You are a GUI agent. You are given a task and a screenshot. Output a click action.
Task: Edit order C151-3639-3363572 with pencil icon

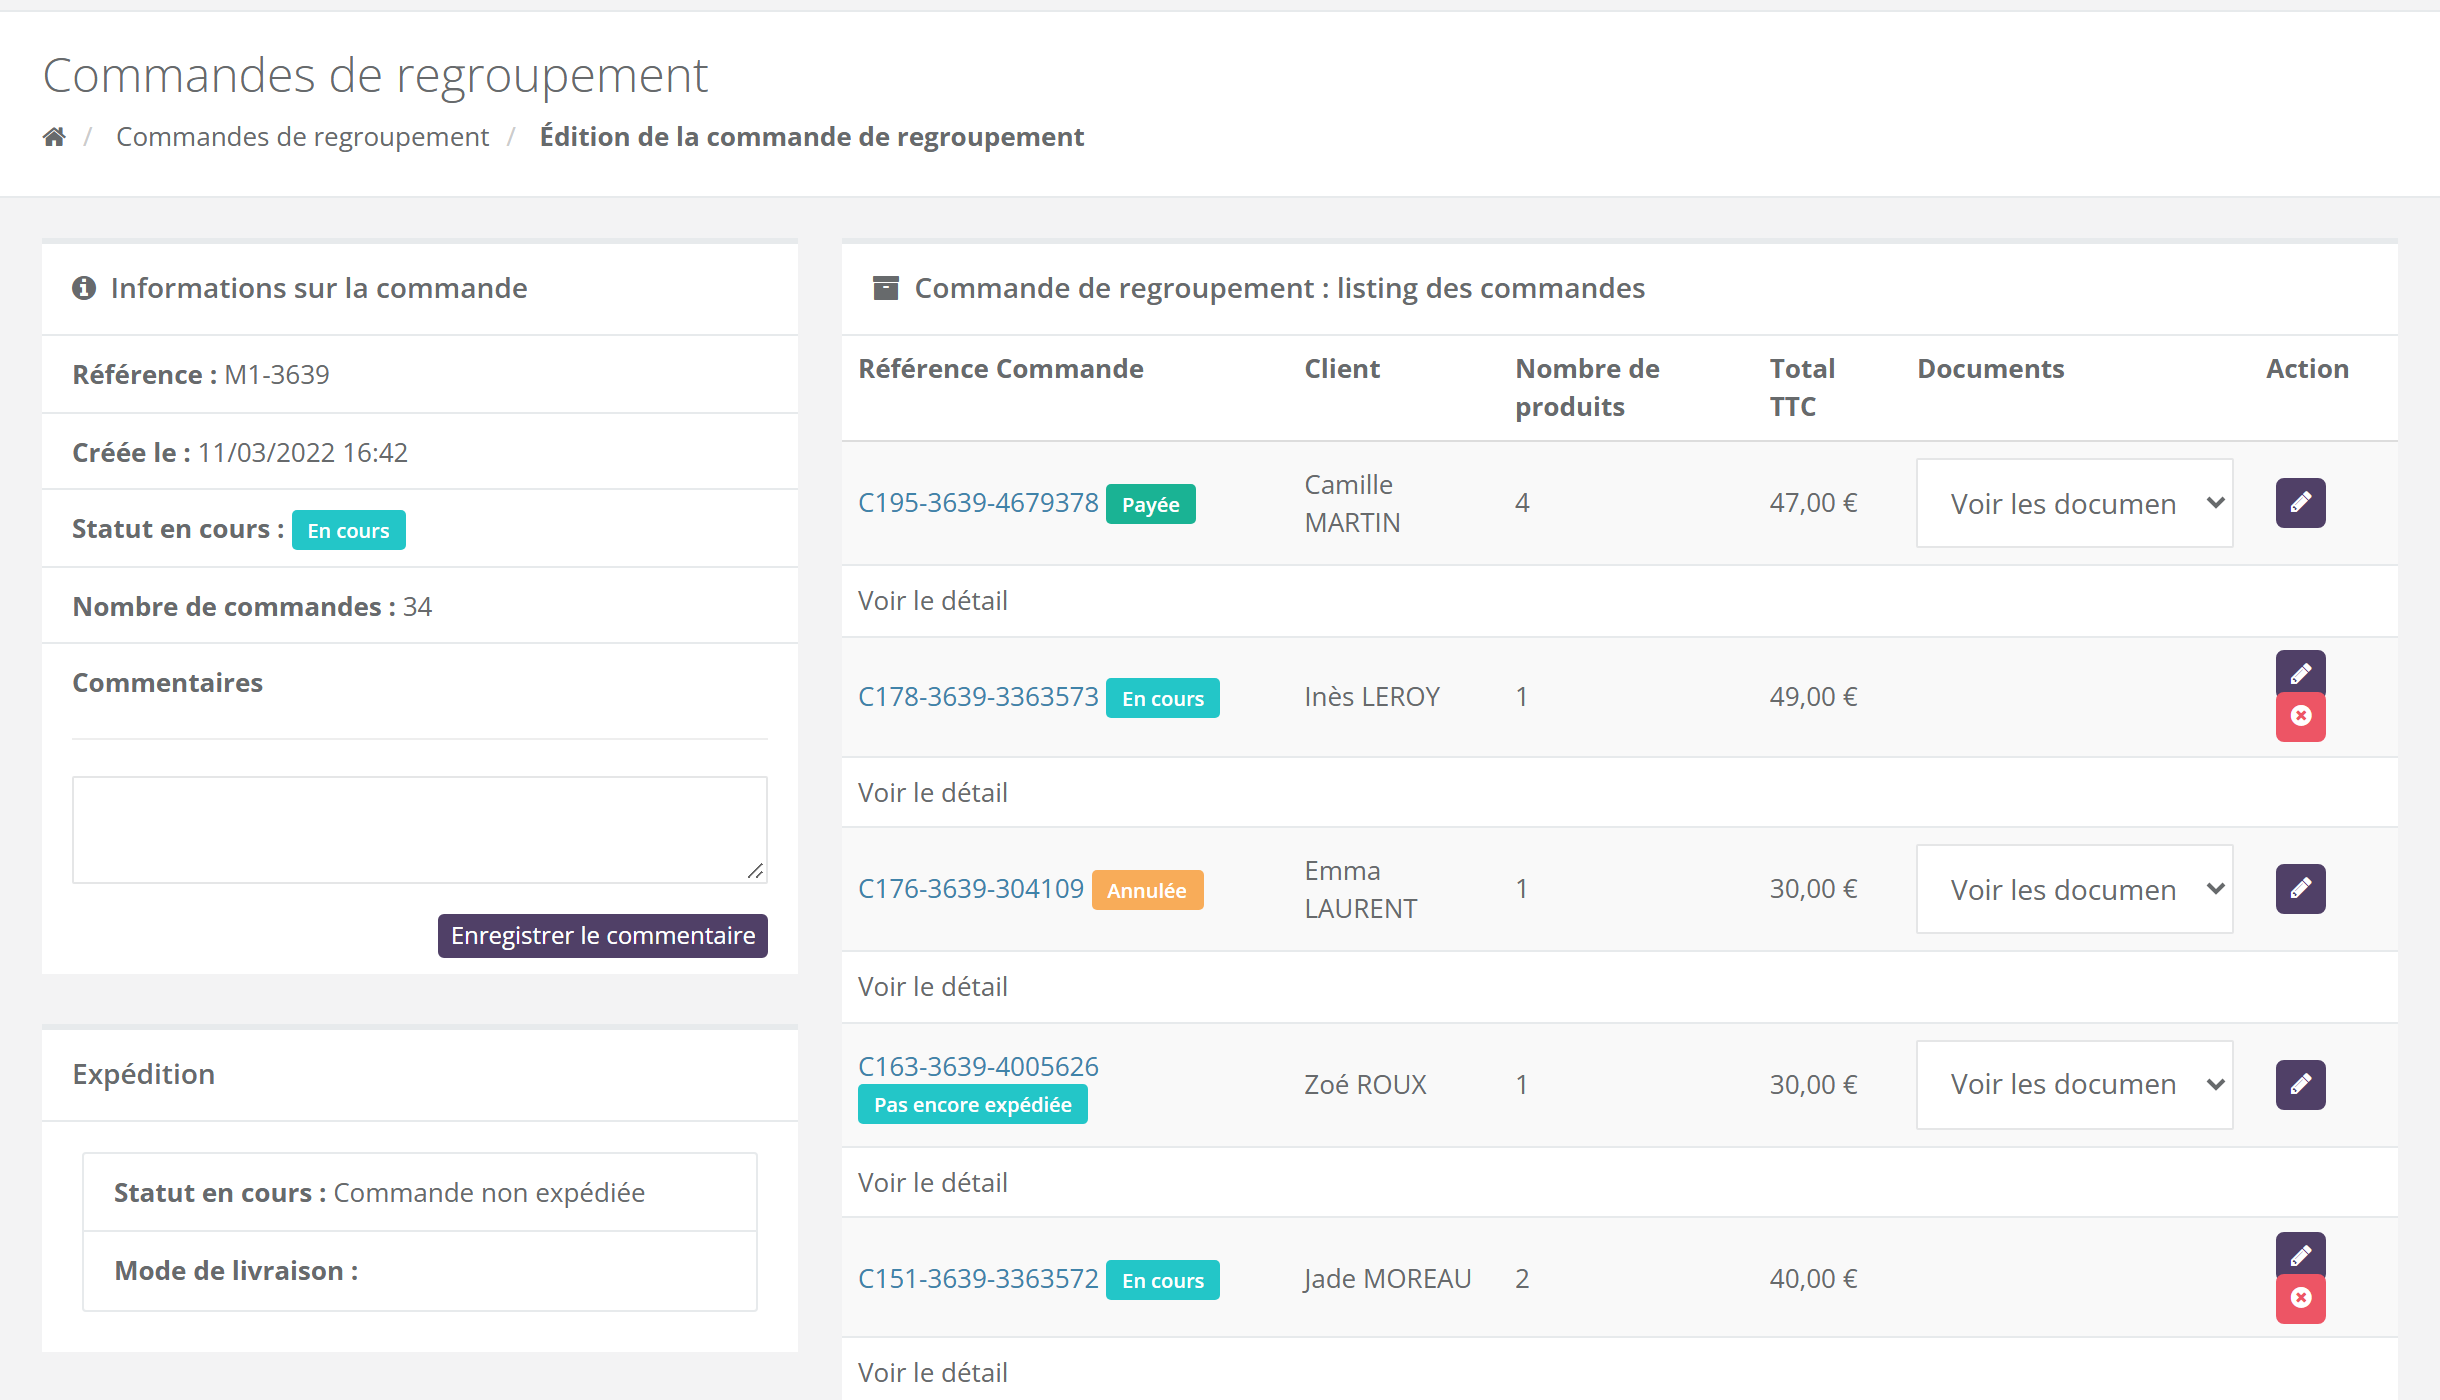coord(2300,1256)
